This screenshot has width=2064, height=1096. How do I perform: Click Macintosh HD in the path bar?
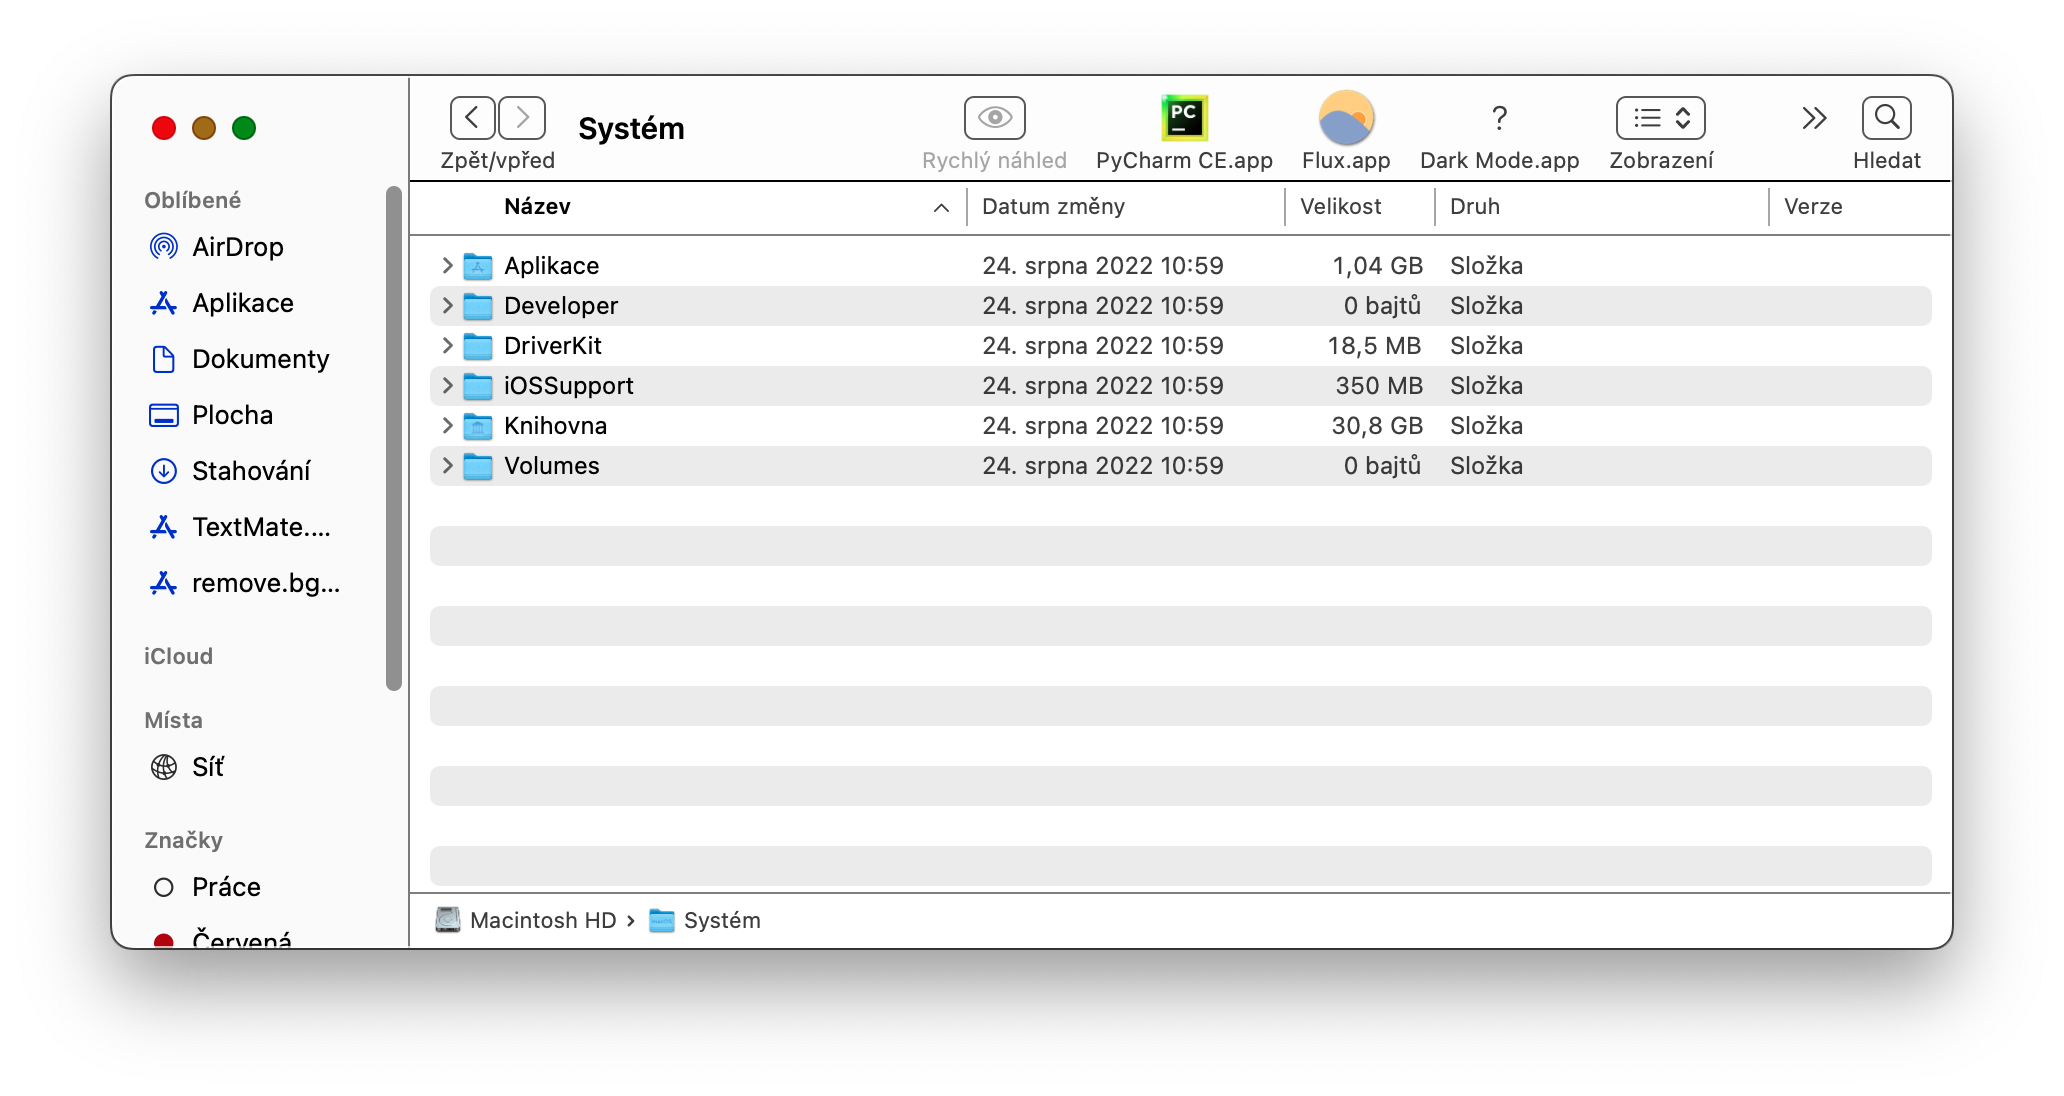pyautogui.click(x=542, y=920)
